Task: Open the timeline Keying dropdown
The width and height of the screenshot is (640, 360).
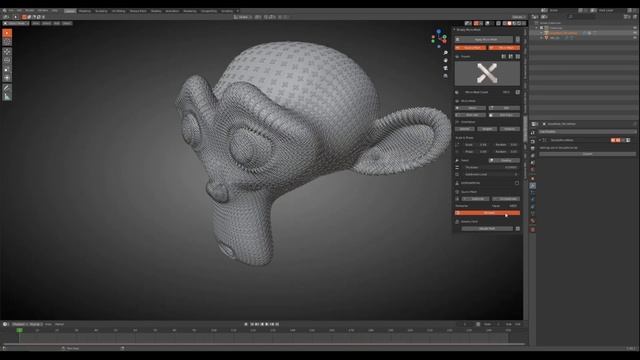Action: coord(35,324)
